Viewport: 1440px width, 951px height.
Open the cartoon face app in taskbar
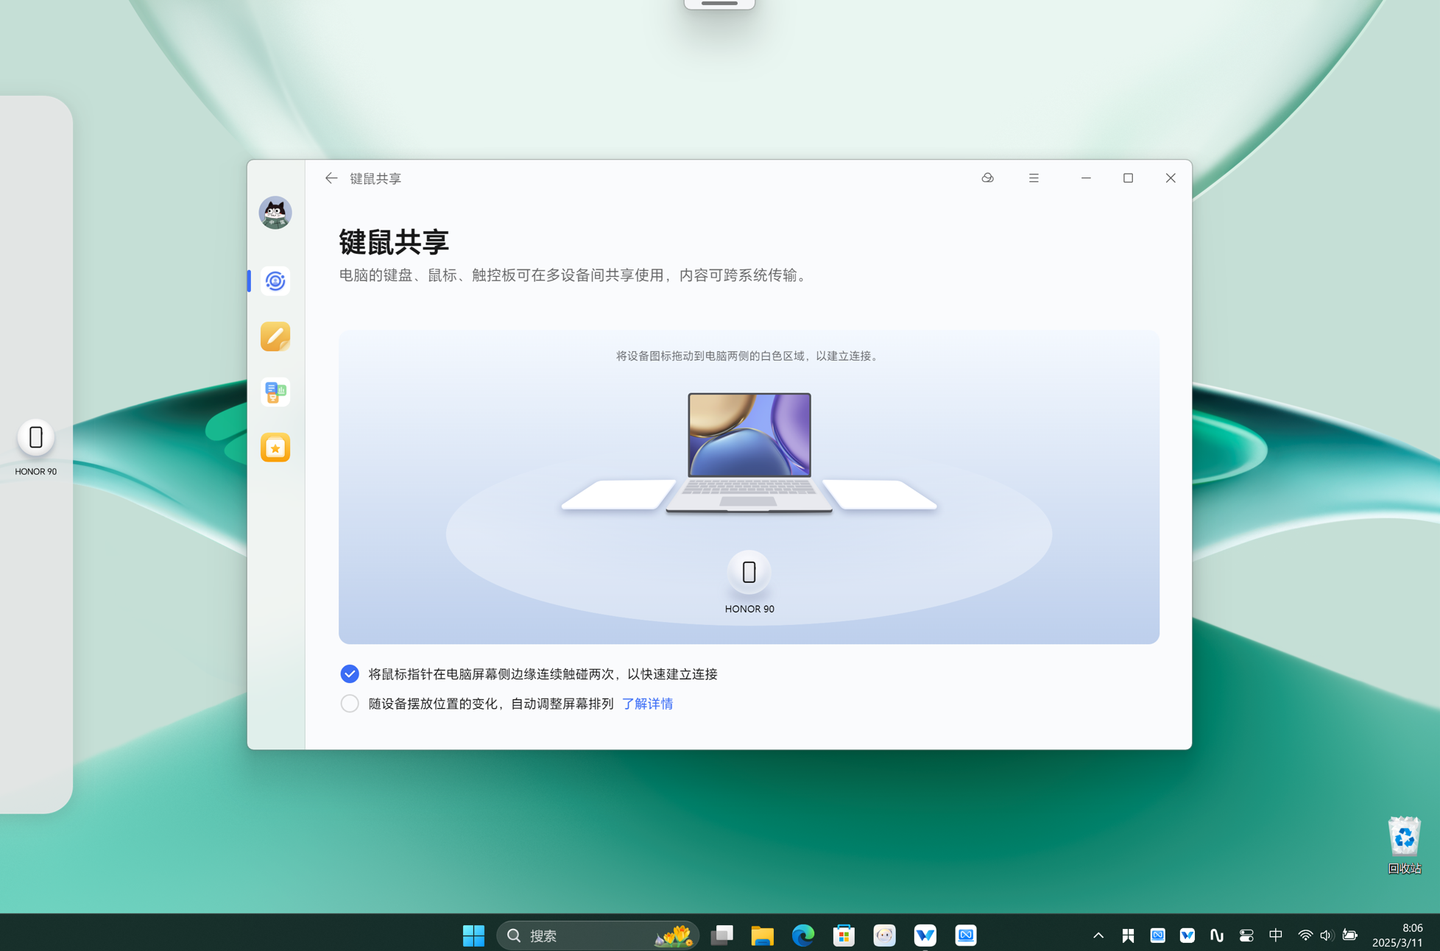coord(884,935)
